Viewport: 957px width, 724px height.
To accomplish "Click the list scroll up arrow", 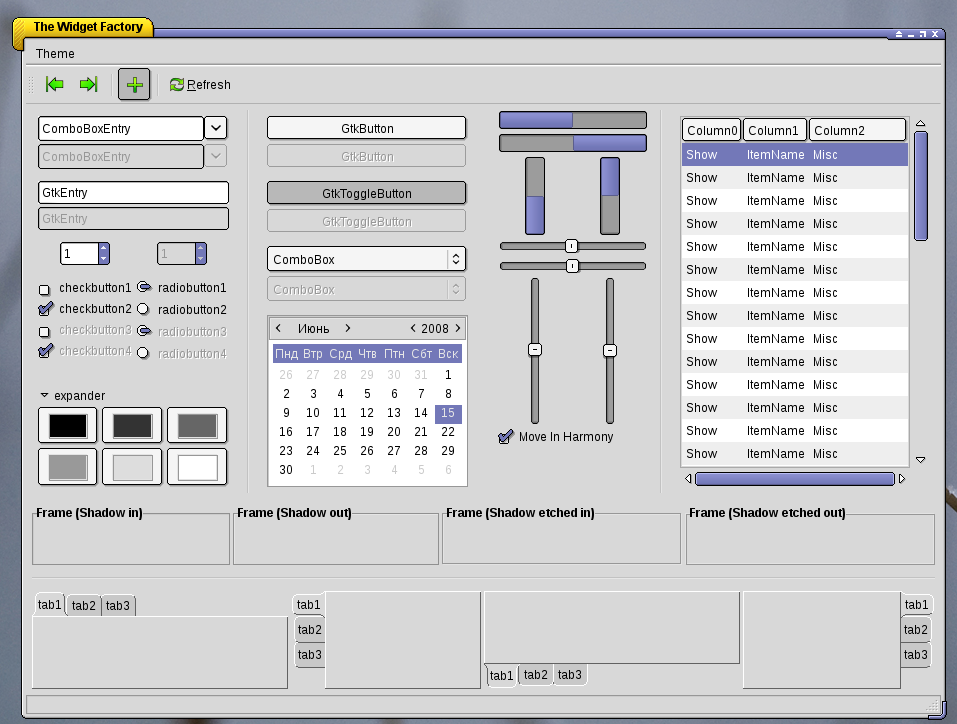I will click(x=920, y=124).
